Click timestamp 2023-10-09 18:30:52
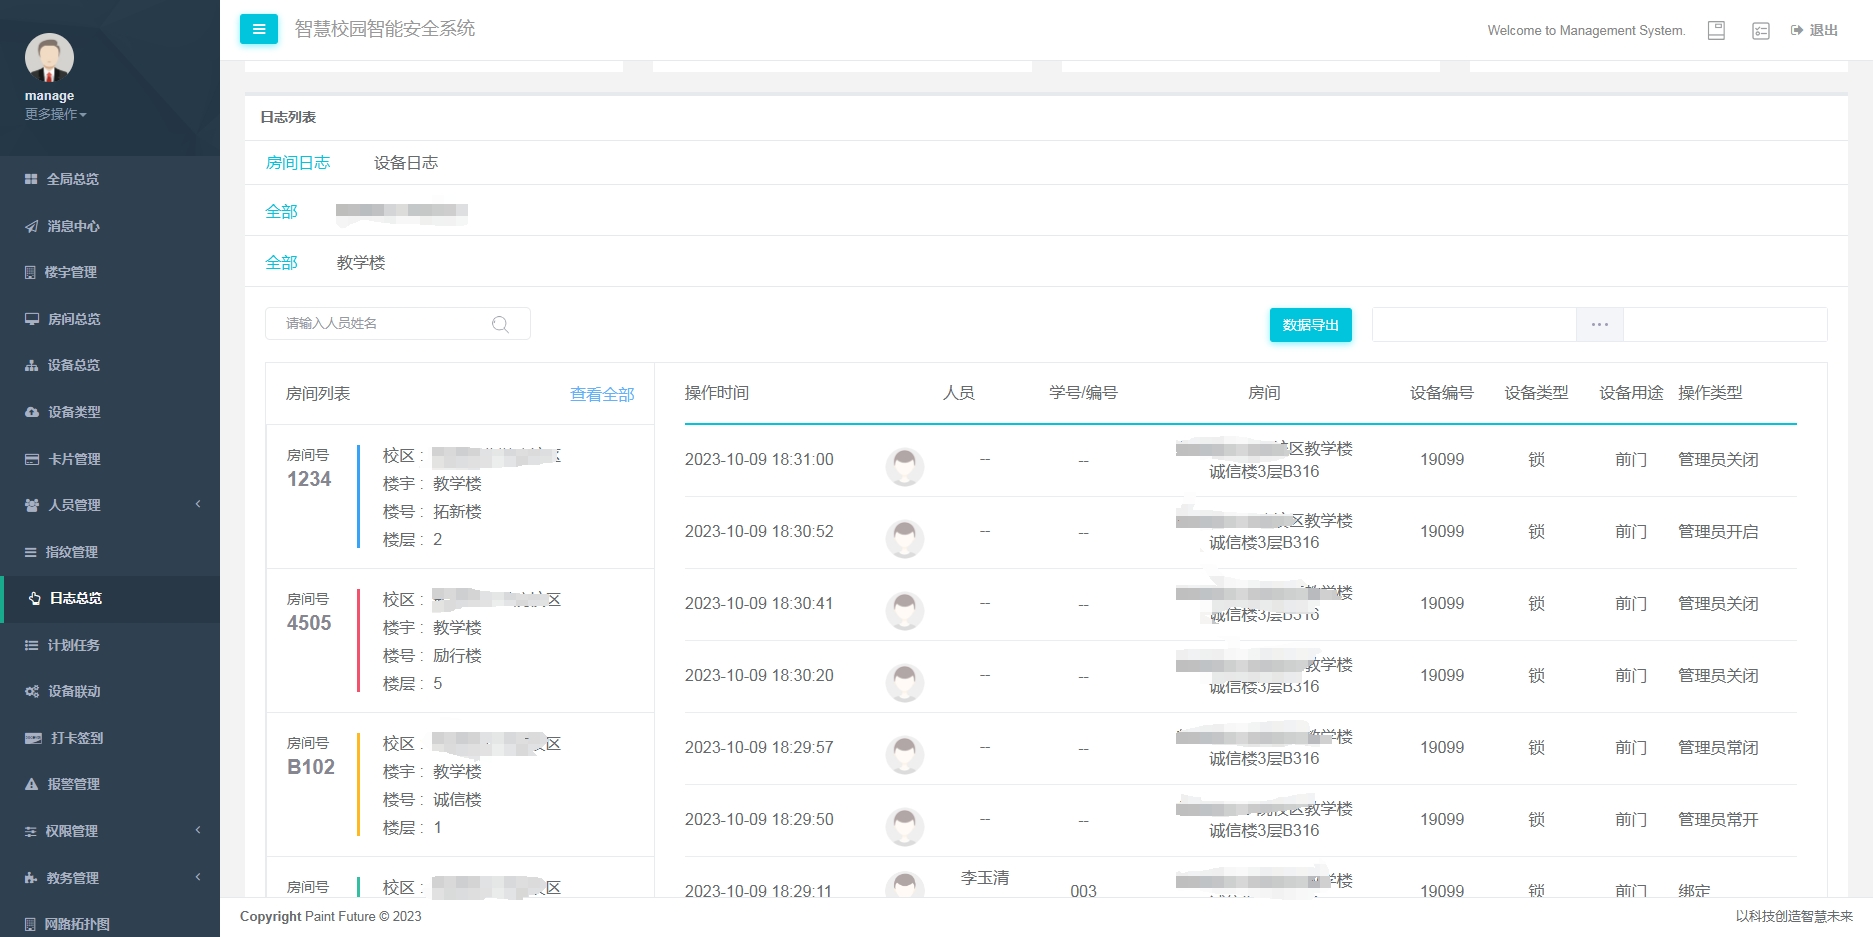Viewport: 1873px width, 937px height. 759,531
